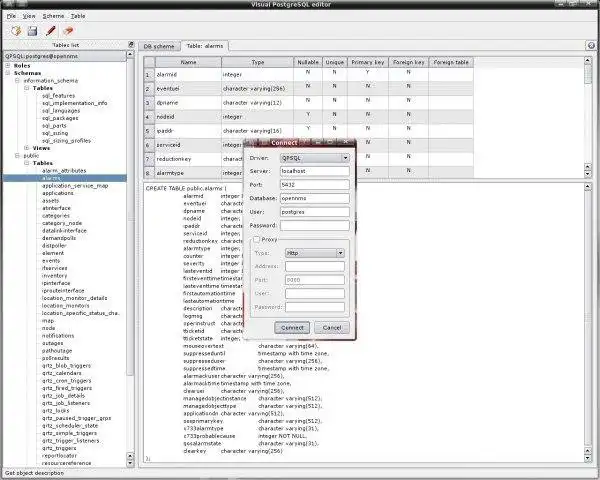The height and width of the screenshot is (480, 600).
Task: Open the Driver combo box showing QPSQL
Action: (x=314, y=158)
